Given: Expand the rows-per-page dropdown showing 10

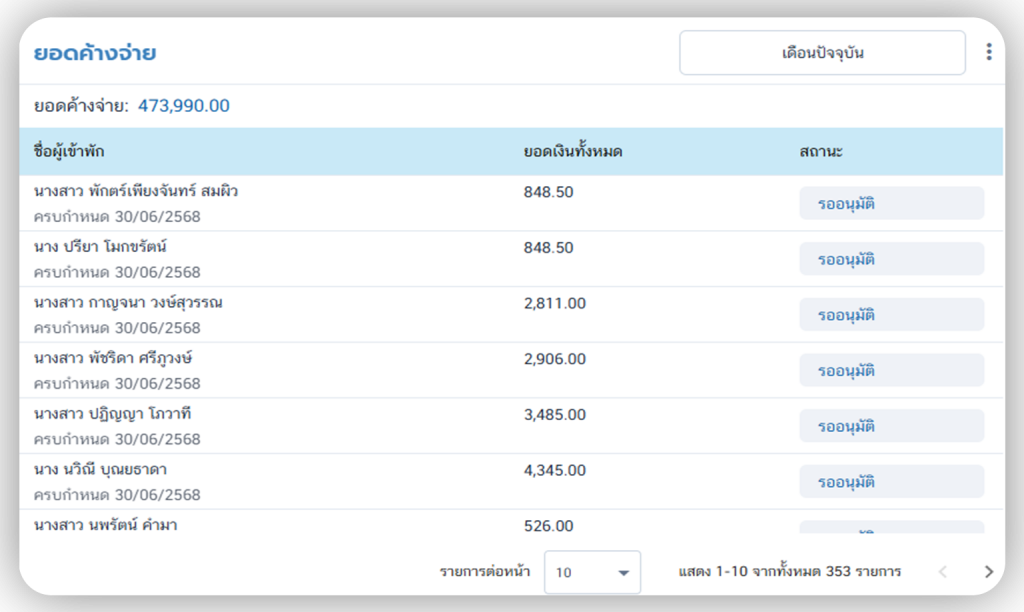Looking at the screenshot, I should click(x=592, y=572).
